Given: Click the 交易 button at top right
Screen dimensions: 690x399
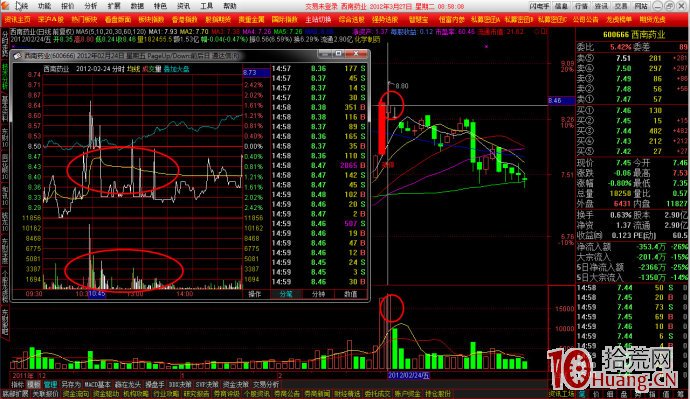Looking at the screenshot, I should [621, 6].
